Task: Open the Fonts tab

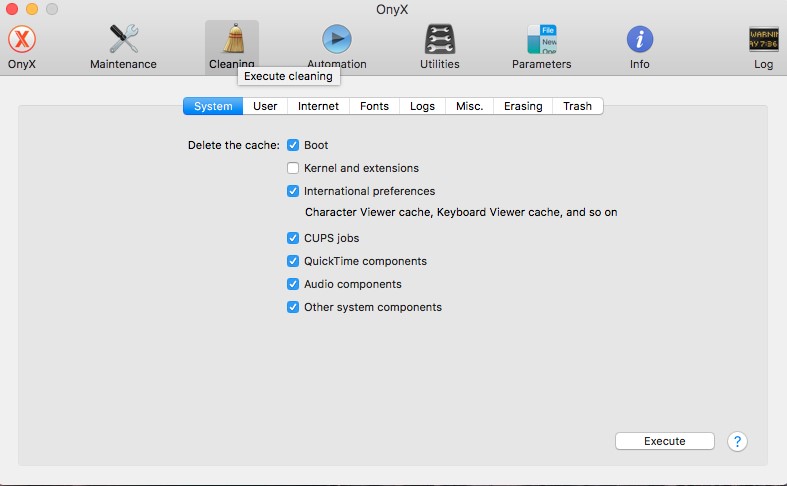Action: tap(374, 106)
